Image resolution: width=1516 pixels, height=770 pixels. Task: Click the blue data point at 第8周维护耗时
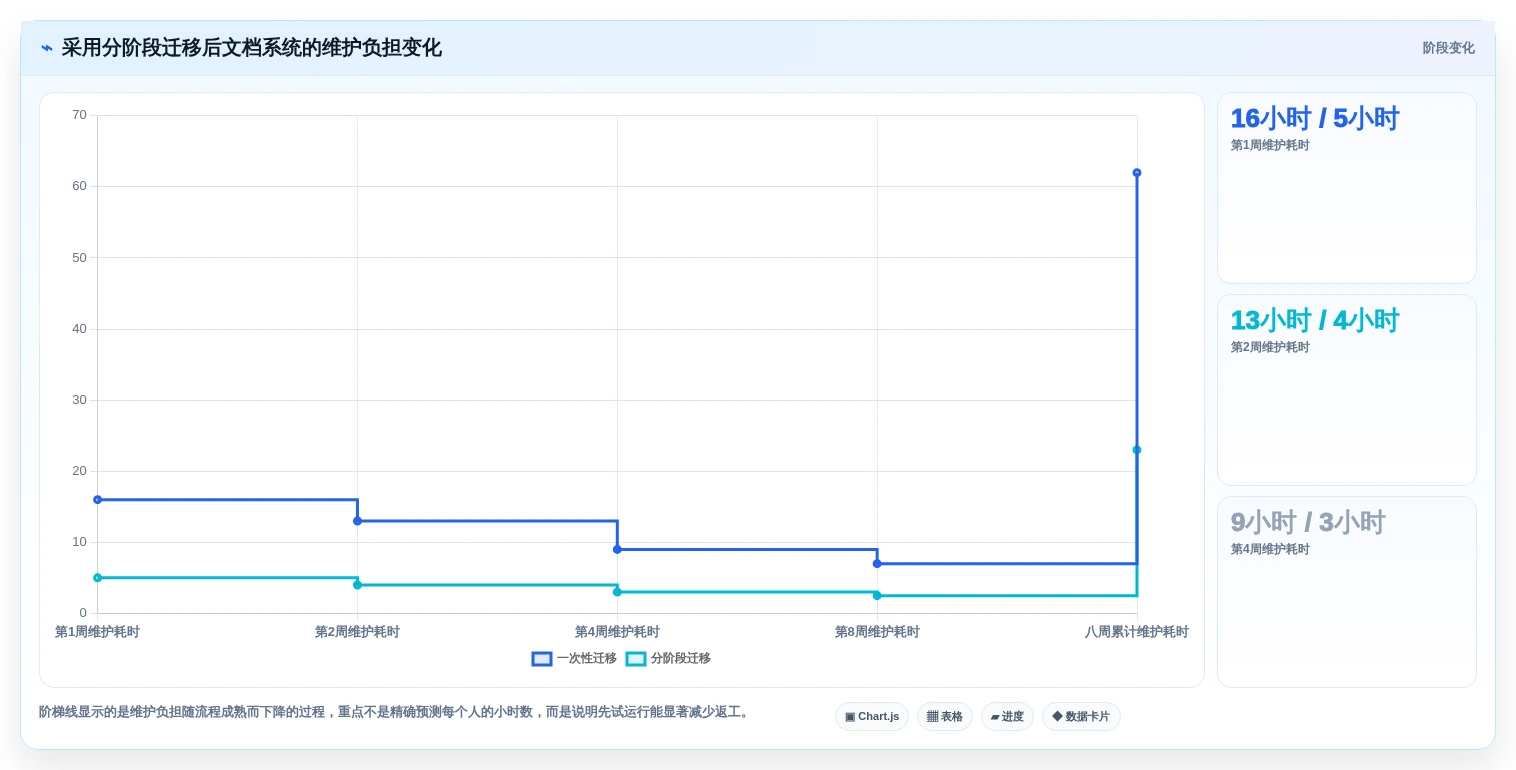(877, 563)
